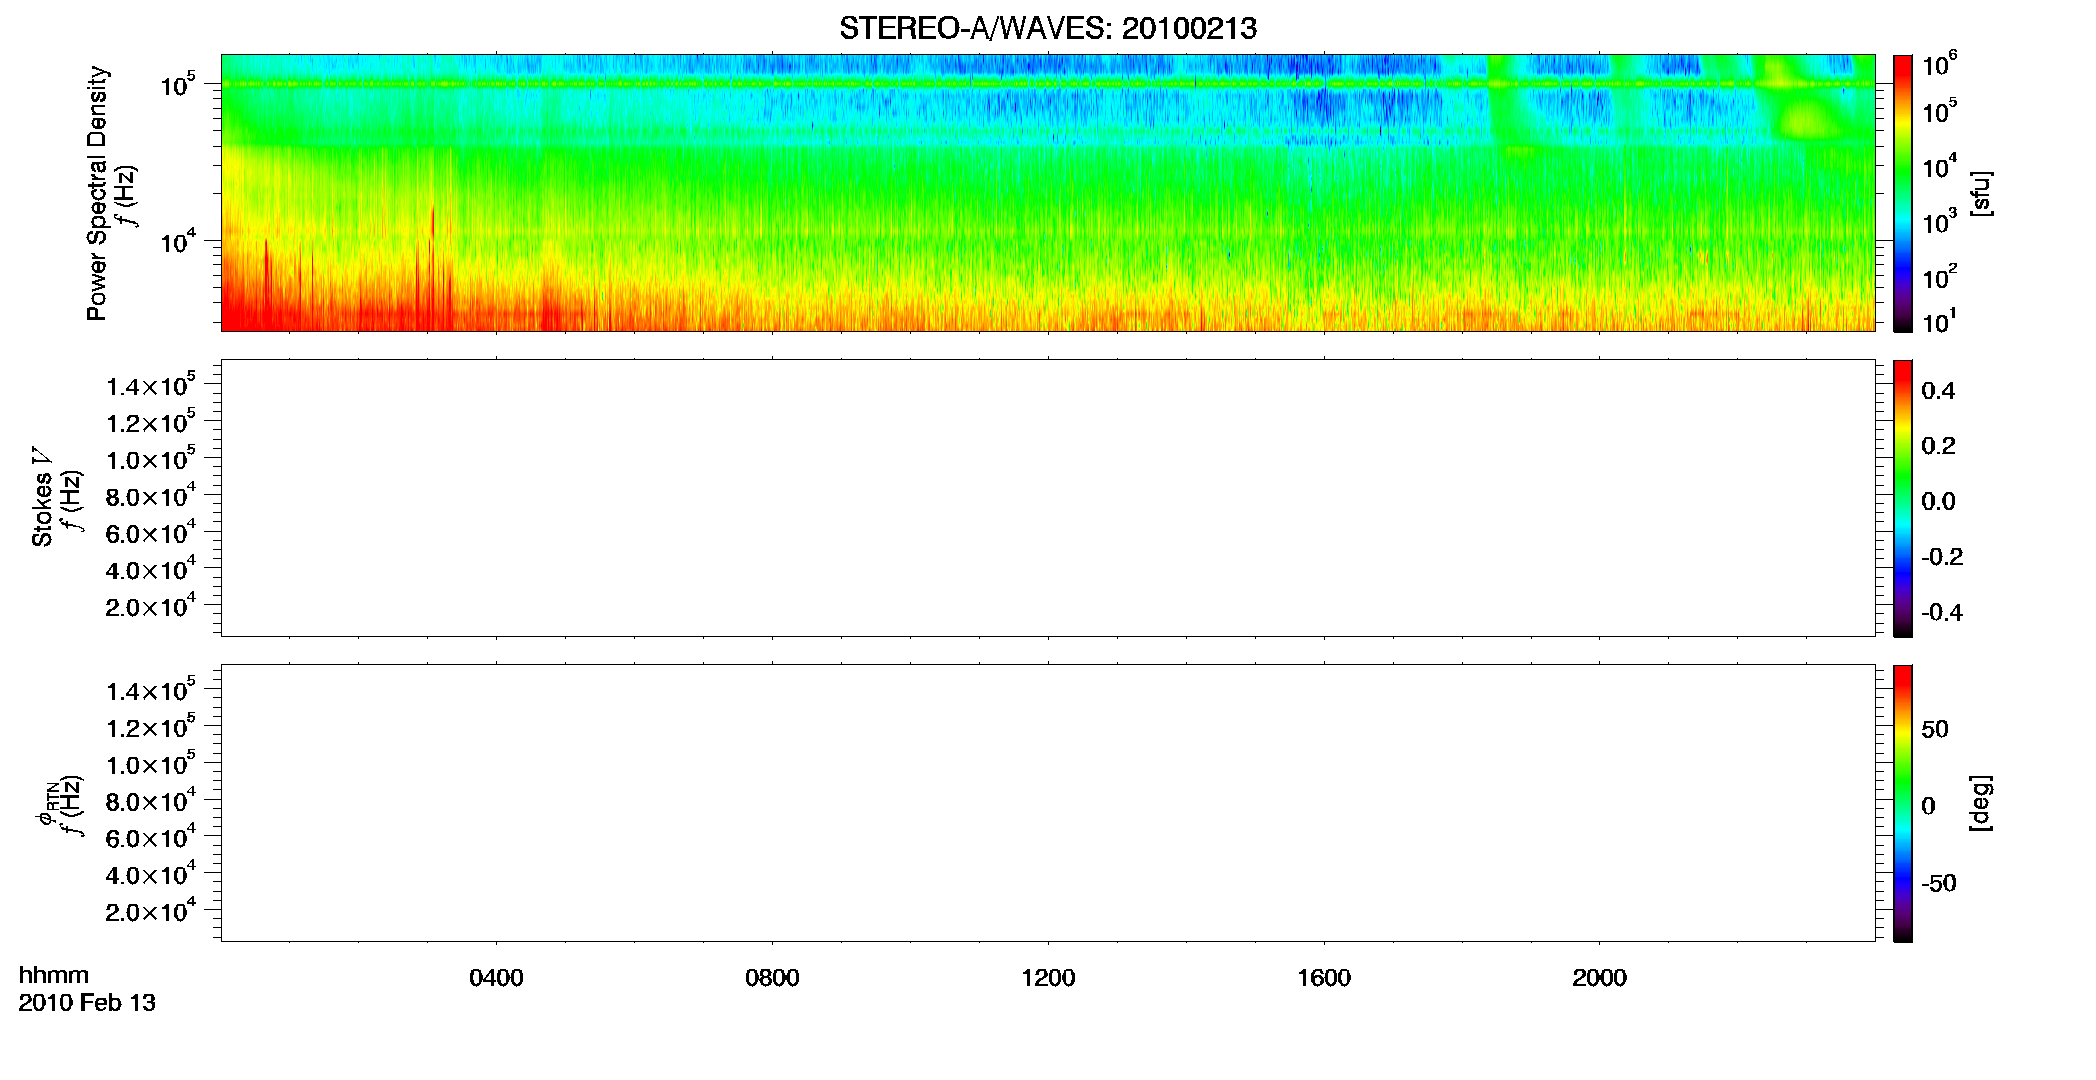This screenshot has height=1080, width=2096.
Task: Click the 4.0×10^4 tick in phi panel
Action: click(x=151, y=873)
